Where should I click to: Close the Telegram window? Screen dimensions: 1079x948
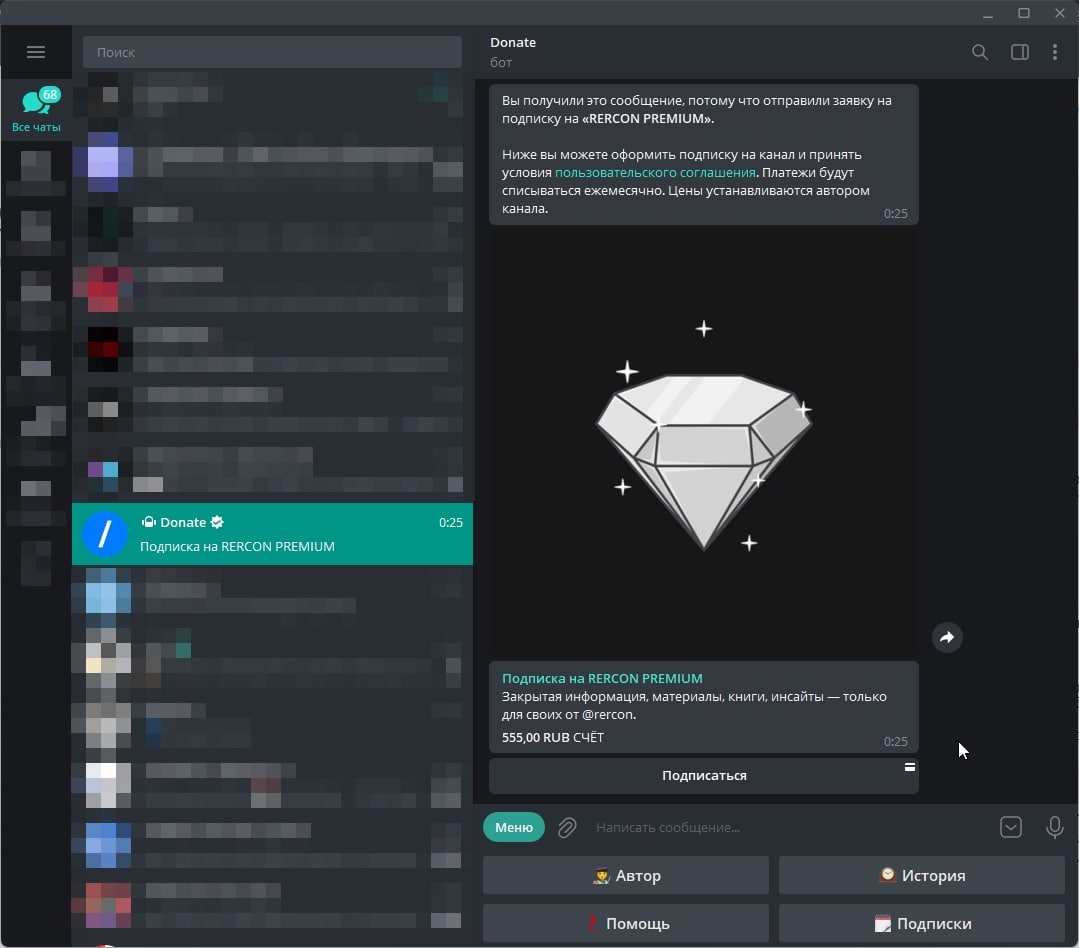point(1060,13)
